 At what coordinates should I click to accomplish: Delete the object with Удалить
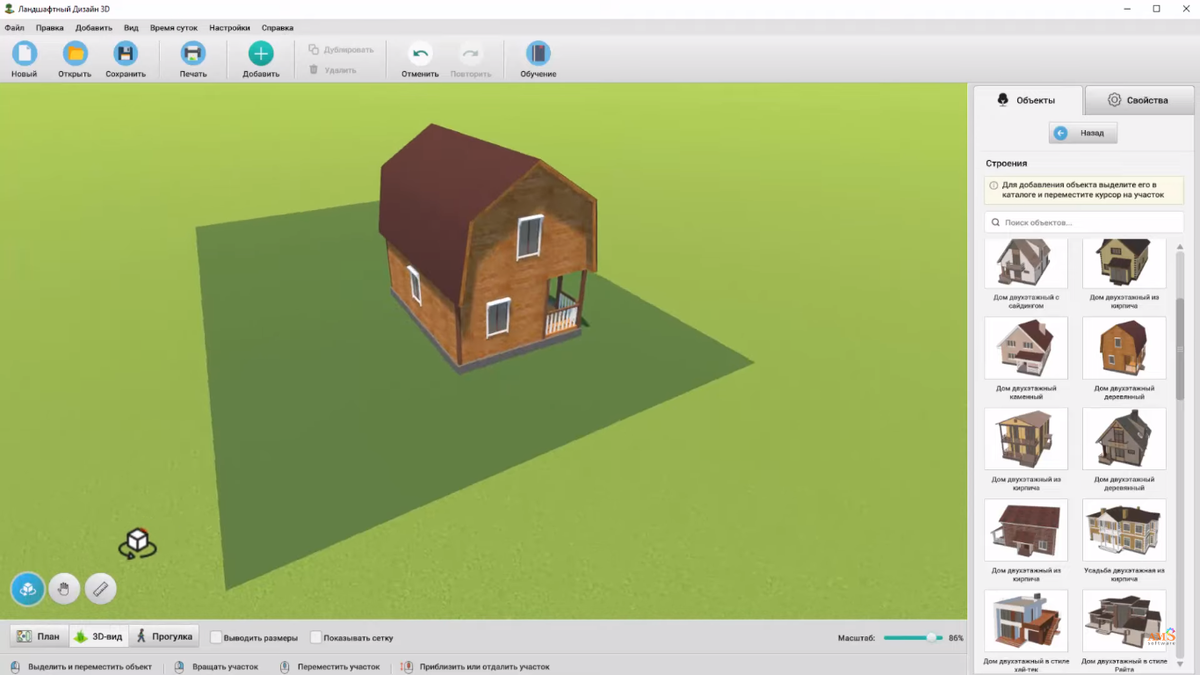click(x=333, y=70)
